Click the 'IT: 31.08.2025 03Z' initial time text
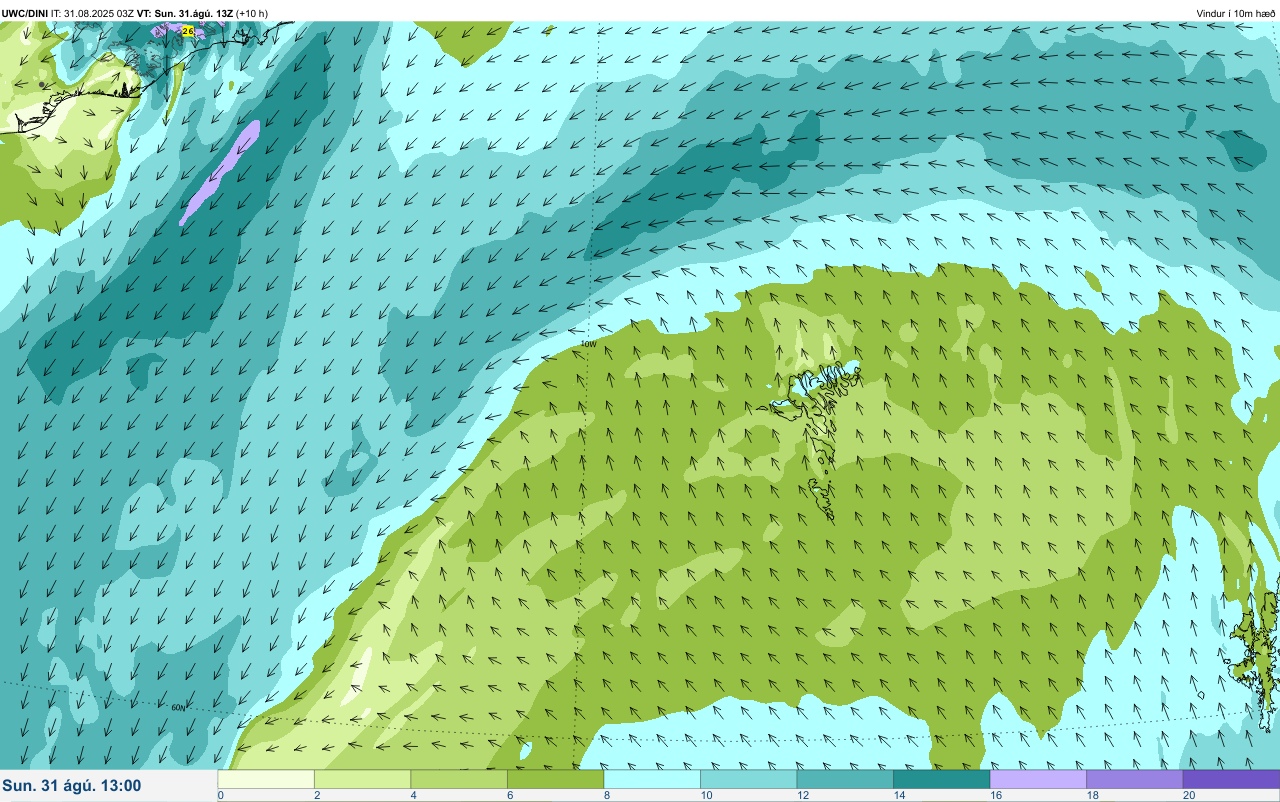Screen dimensions: 1280x802 pyautogui.click(x=93, y=13)
